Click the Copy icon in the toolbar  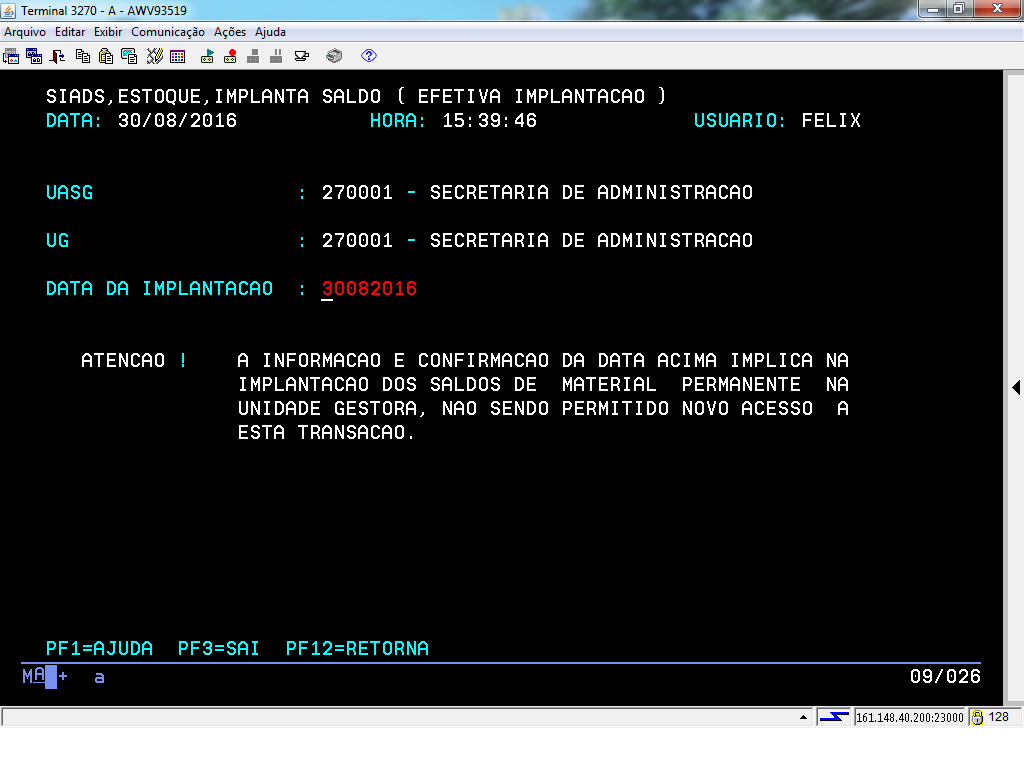pyautogui.click(x=83, y=56)
